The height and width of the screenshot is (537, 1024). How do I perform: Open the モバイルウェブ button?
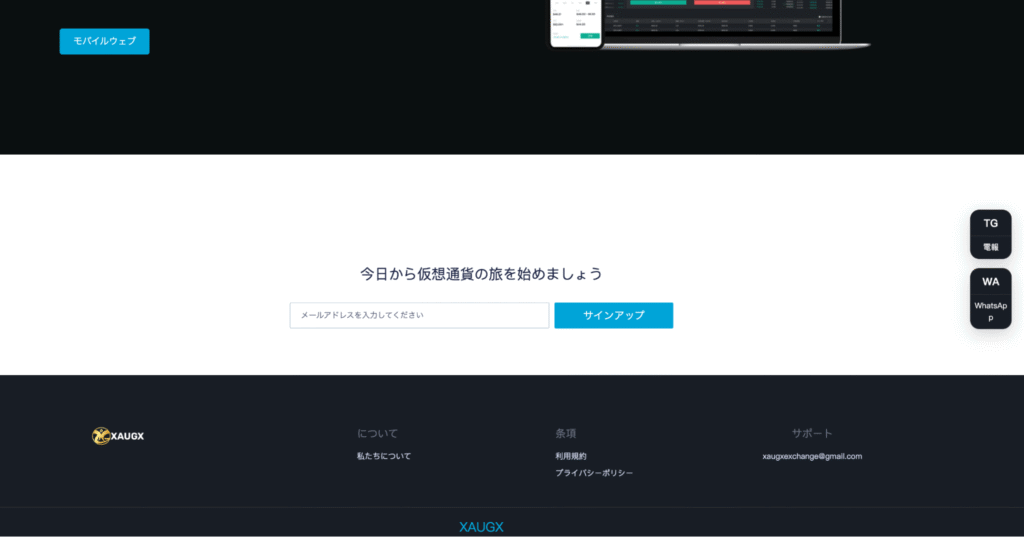pos(104,41)
